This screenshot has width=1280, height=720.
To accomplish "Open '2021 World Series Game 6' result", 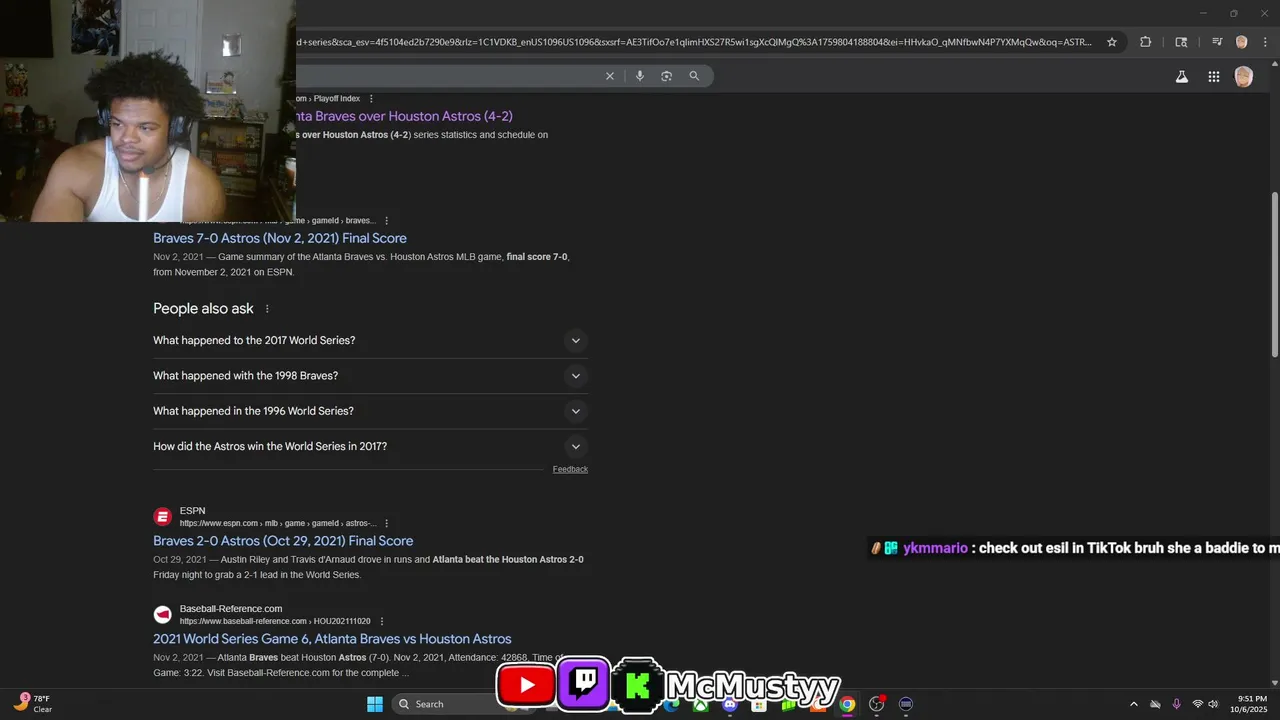I will point(332,639).
